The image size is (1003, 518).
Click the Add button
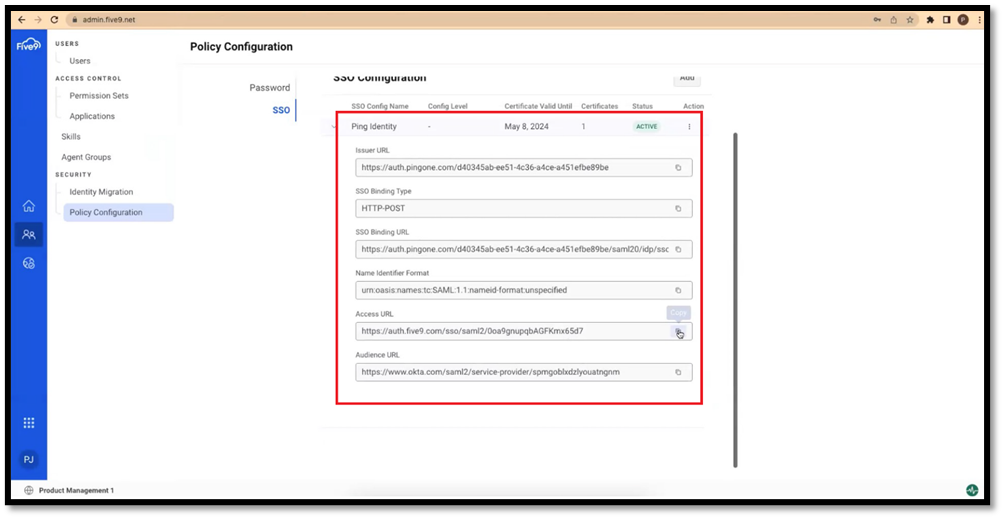point(687,79)
